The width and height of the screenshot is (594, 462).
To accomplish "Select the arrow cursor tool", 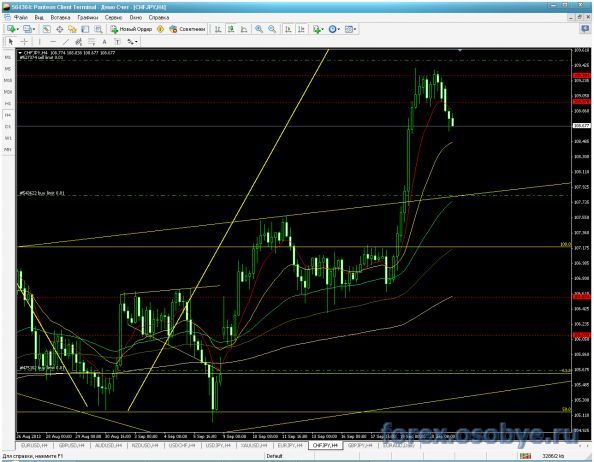I will [x=11, y=42].
